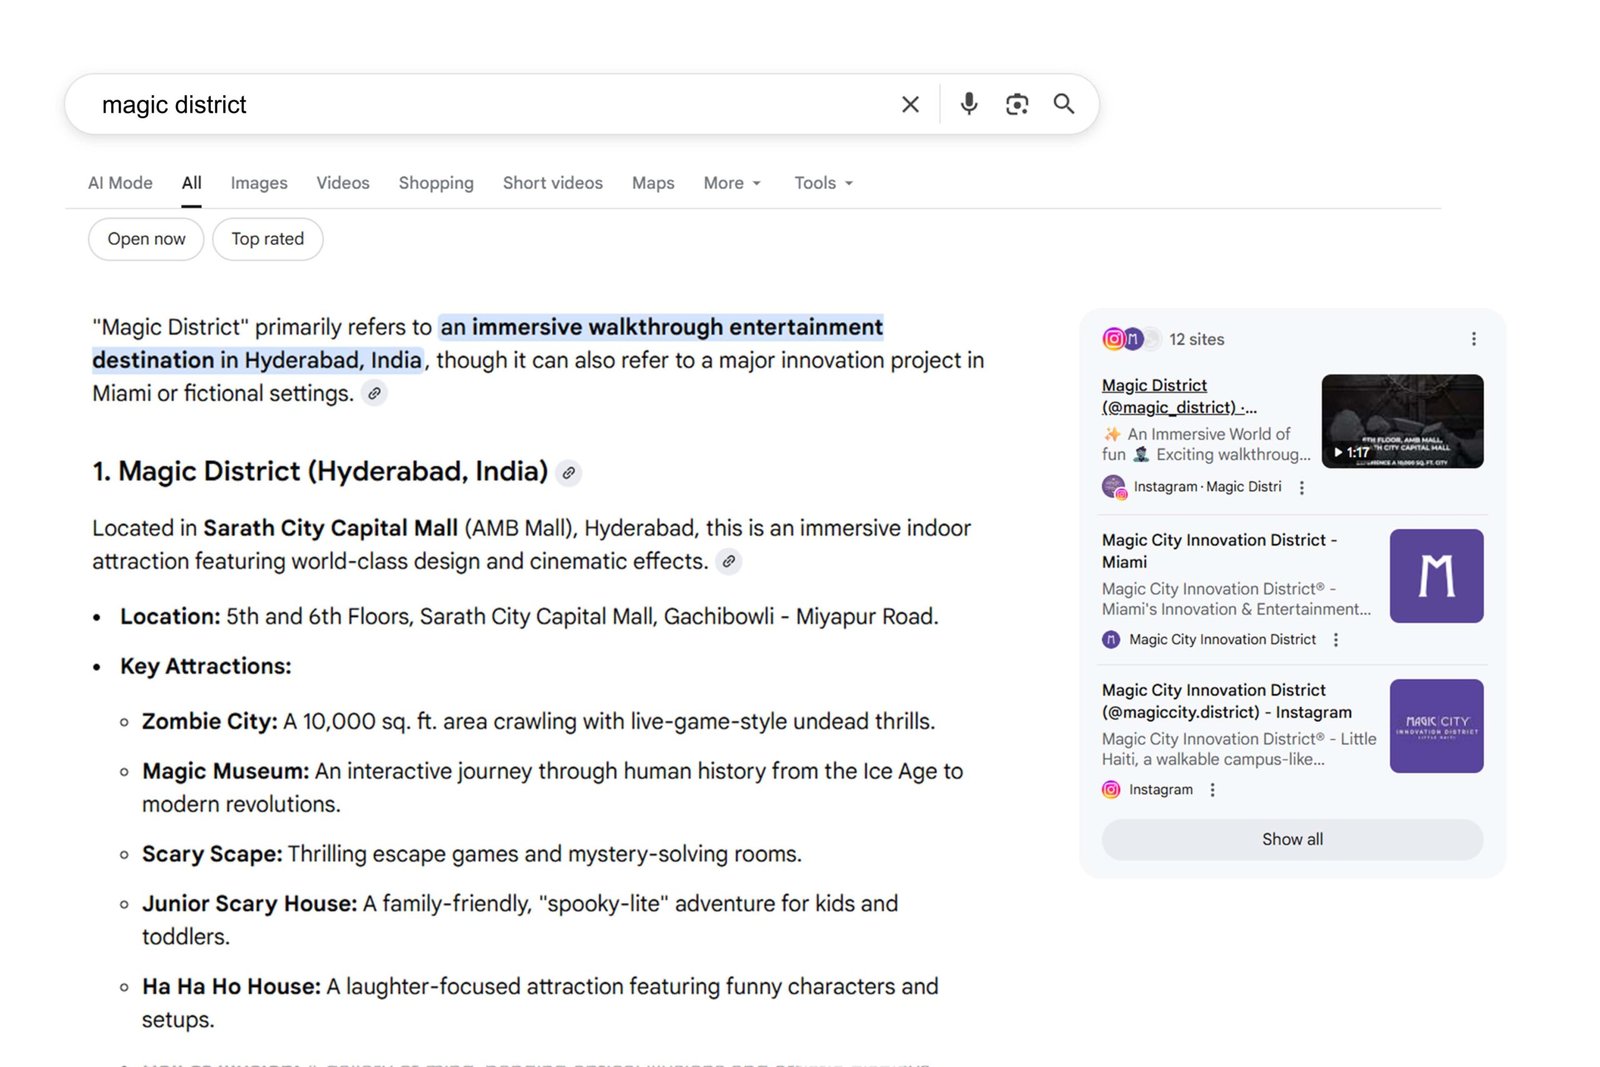1600x1067 pixels.
Task: Click the purple M logo of Magic City Innovation District
Action: click(x=1436, y=575)
